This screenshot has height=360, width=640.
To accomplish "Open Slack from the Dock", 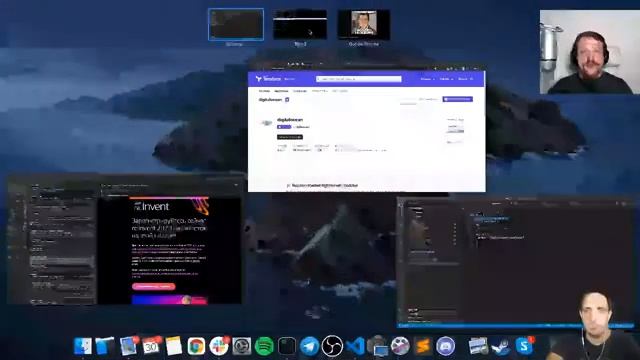I will tap(219, 346).
